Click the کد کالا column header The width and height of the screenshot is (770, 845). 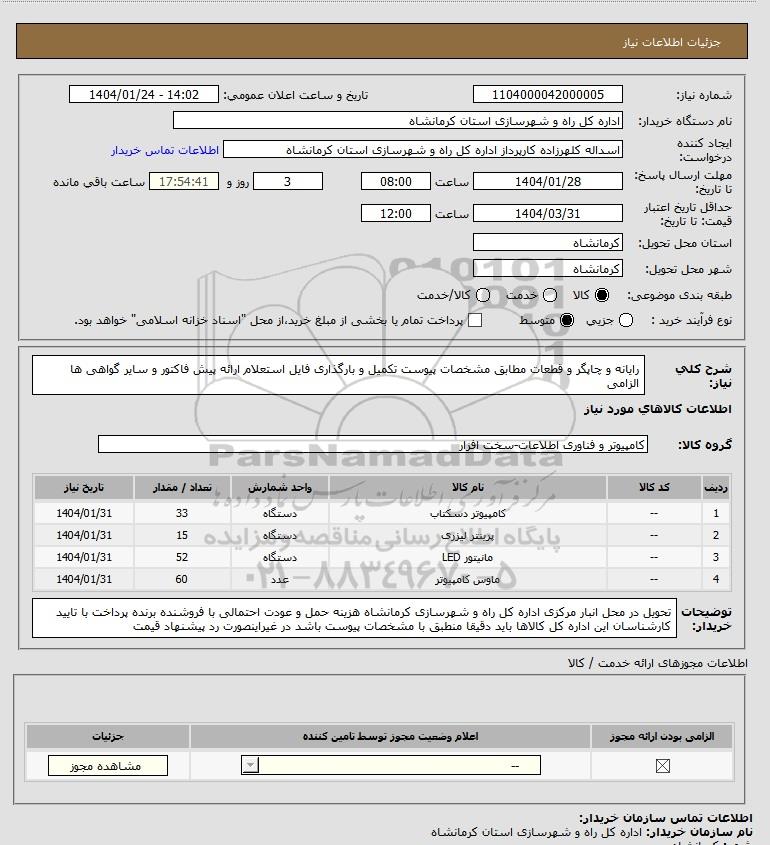click(x=654, y=488)
